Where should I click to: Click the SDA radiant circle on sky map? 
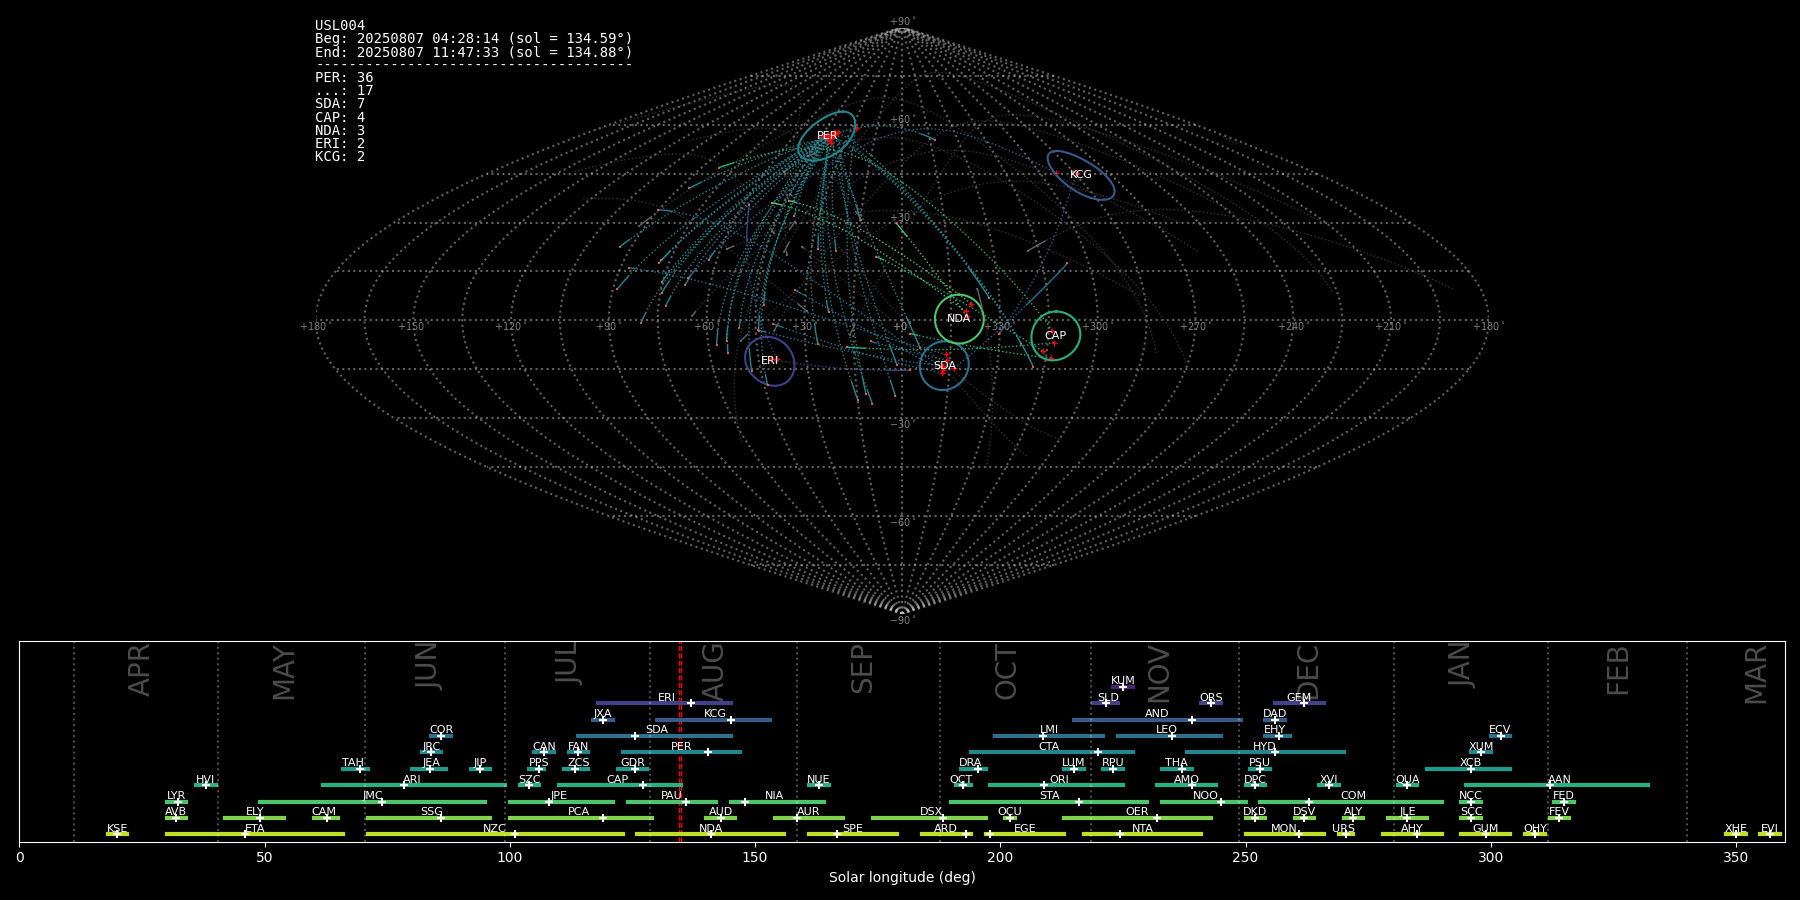pos(944,366)
